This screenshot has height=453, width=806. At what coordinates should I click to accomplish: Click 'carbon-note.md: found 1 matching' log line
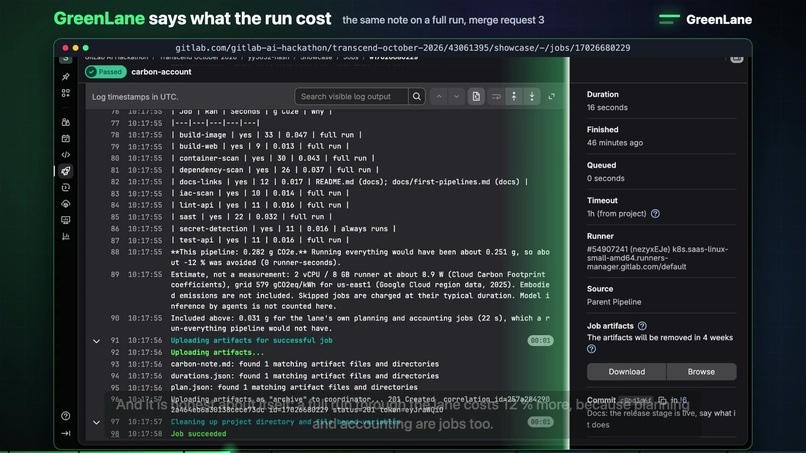tap(305, 364)
